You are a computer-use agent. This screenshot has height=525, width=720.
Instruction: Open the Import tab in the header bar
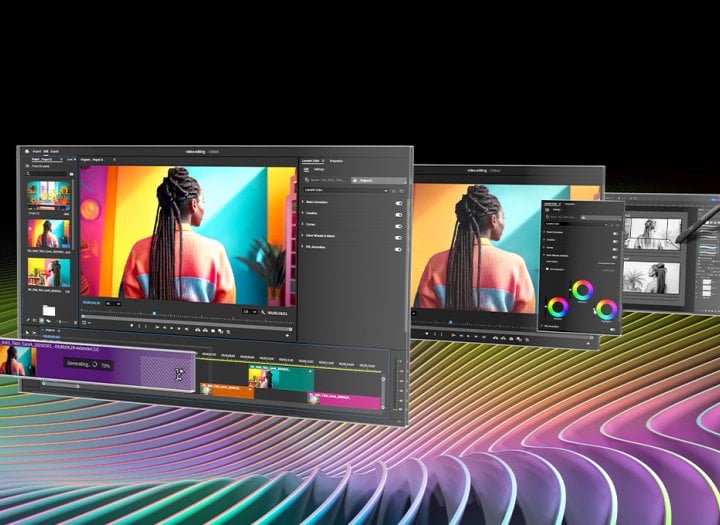pos(36,151)
